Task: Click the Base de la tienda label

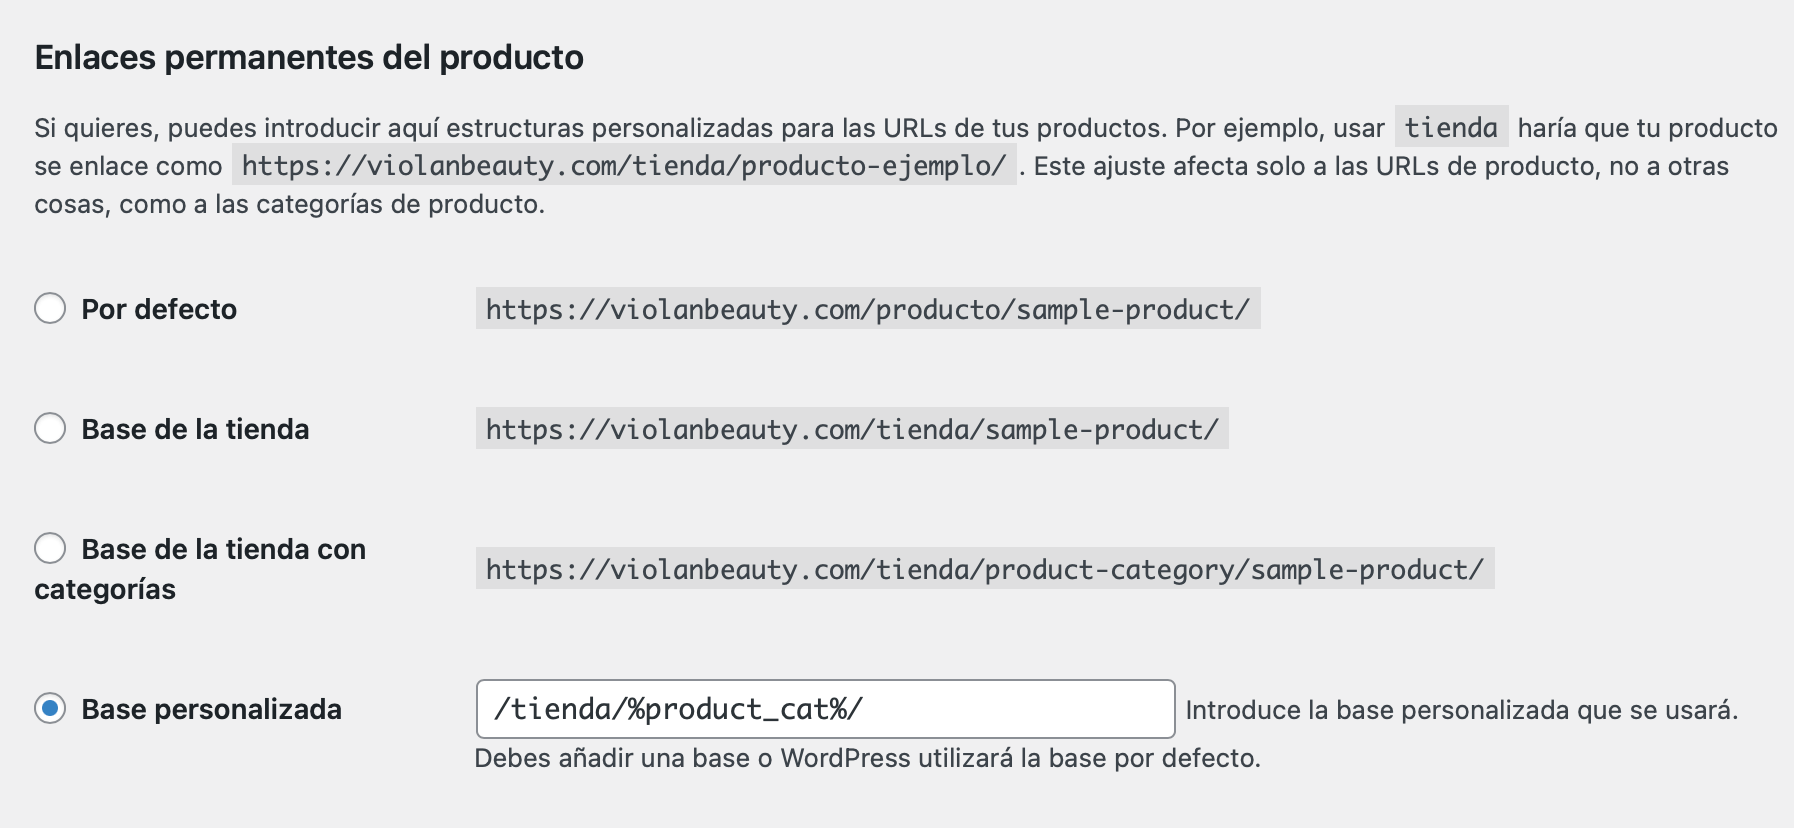Action: (x=195, y=429)
